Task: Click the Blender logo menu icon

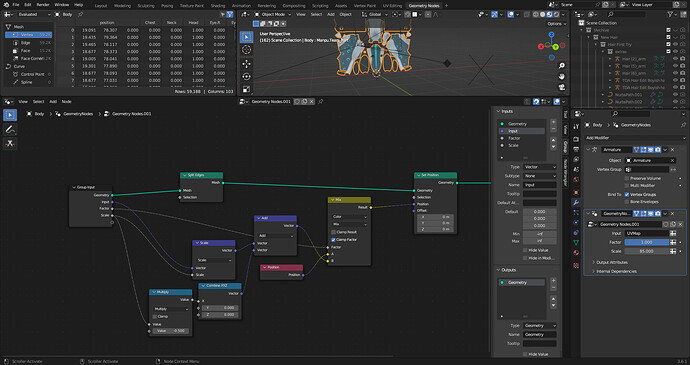Action: click(x=6, y=5)
